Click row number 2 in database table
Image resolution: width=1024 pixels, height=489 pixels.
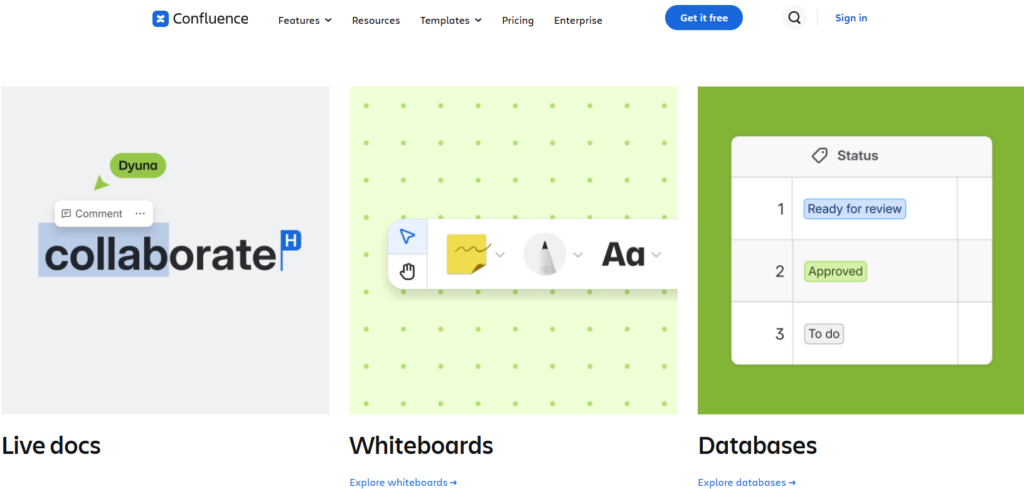click(779, 272)
